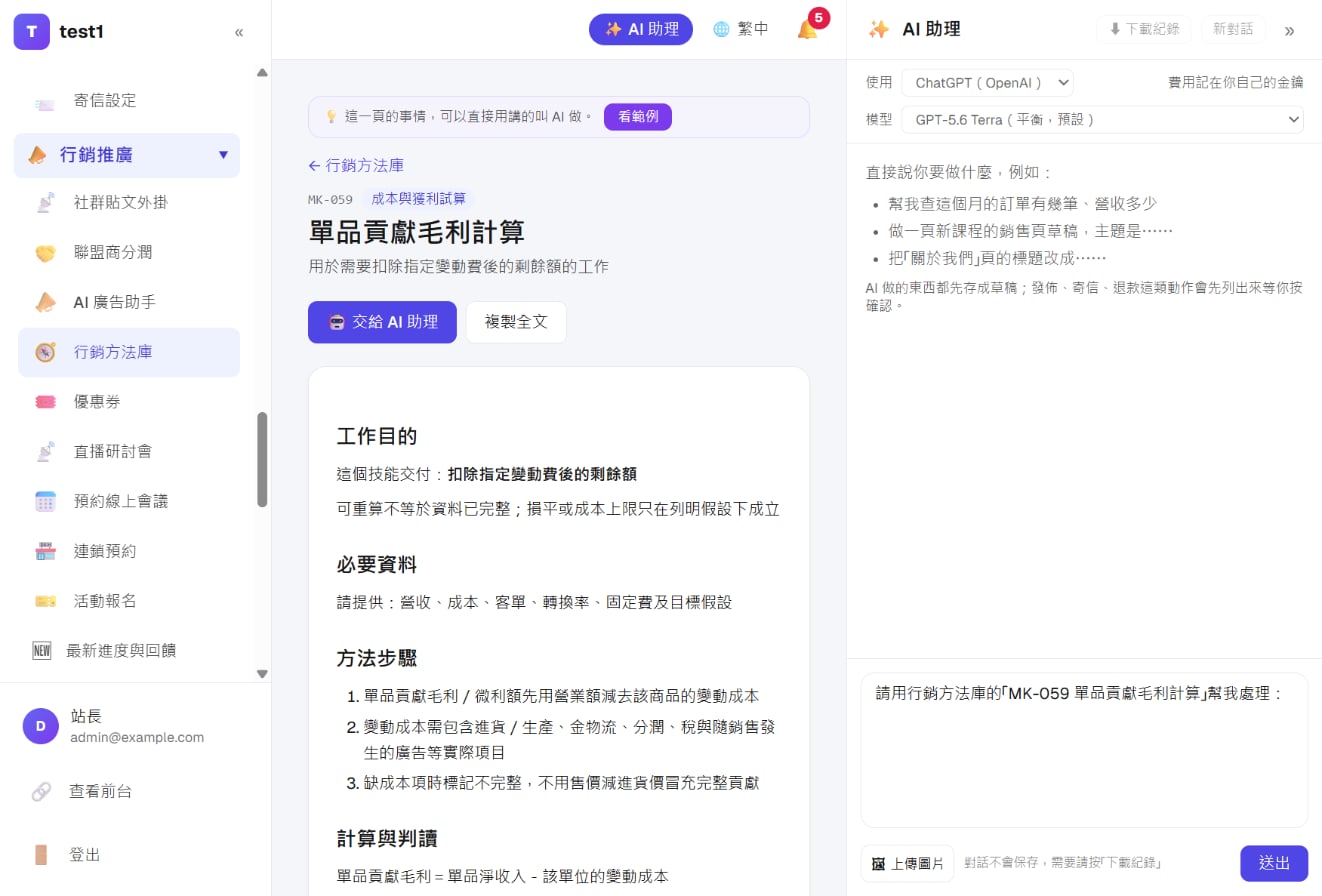Click the T workspace logo icon
1322x896 pixels.
pos(31,32)
